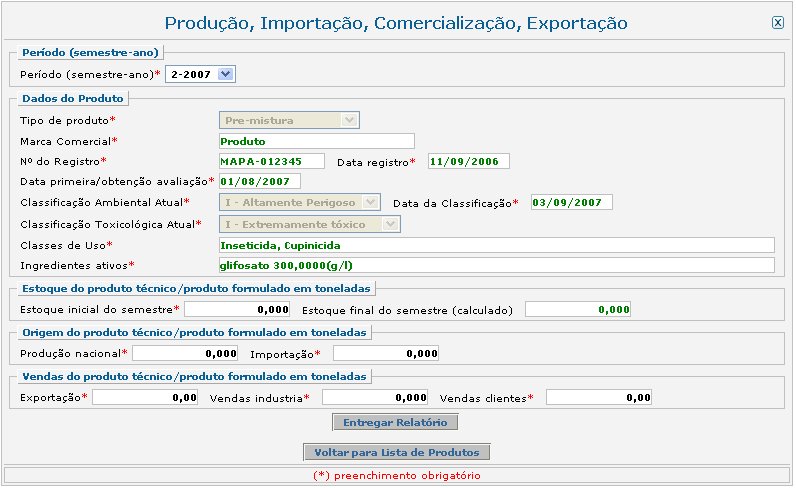Edit the Estoque inicial do semestre field
The width and height of the screenshot is (796, 488).
tap(237, 309)
